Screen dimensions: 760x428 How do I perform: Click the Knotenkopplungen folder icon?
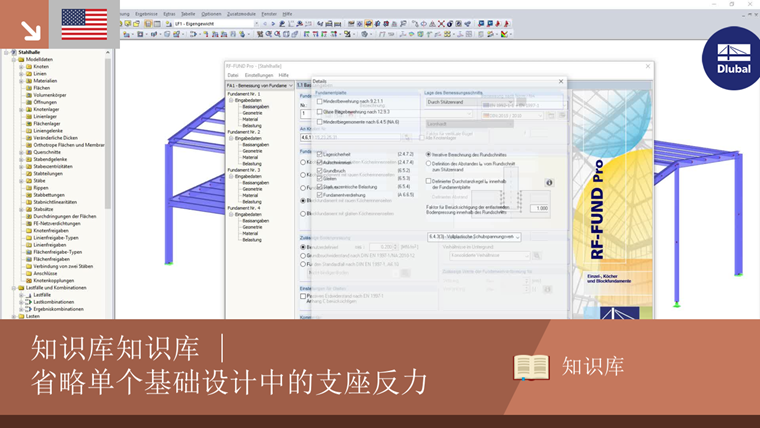click(29, 280)
